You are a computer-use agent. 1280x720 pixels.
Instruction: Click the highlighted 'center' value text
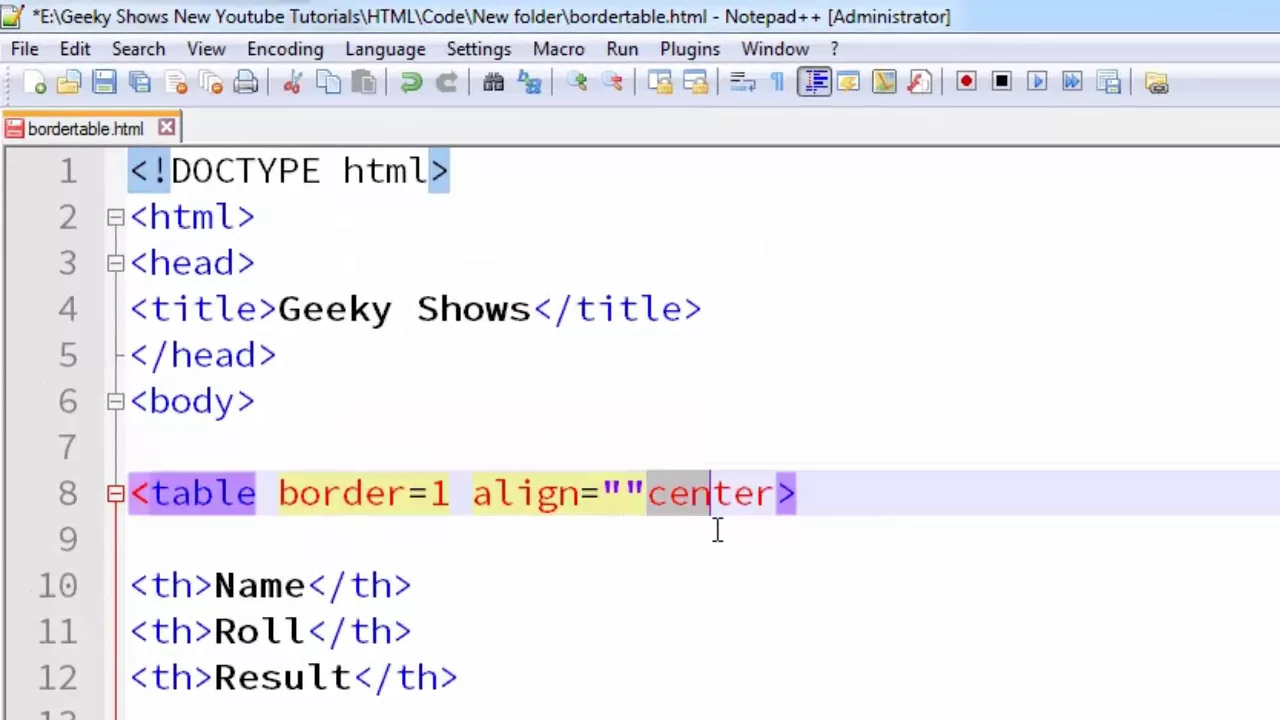tap(710, 494)
